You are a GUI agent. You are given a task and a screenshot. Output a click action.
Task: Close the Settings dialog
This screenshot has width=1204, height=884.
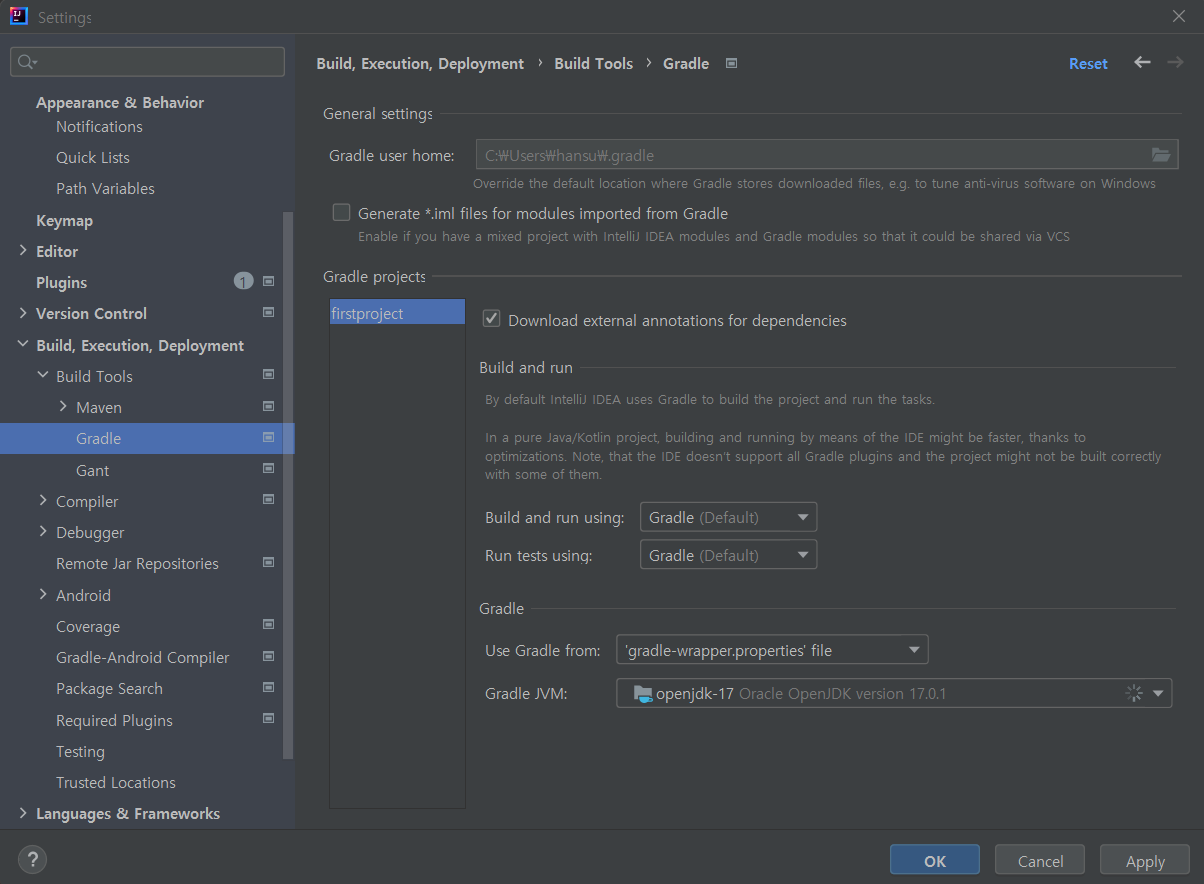[1179, 17]
